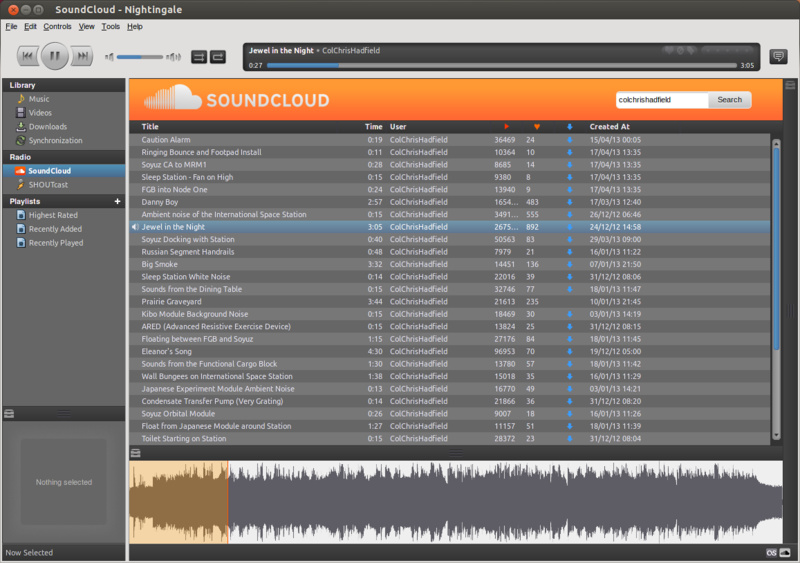
Task: Sort by the Title column header
Action: pos(150,127)
